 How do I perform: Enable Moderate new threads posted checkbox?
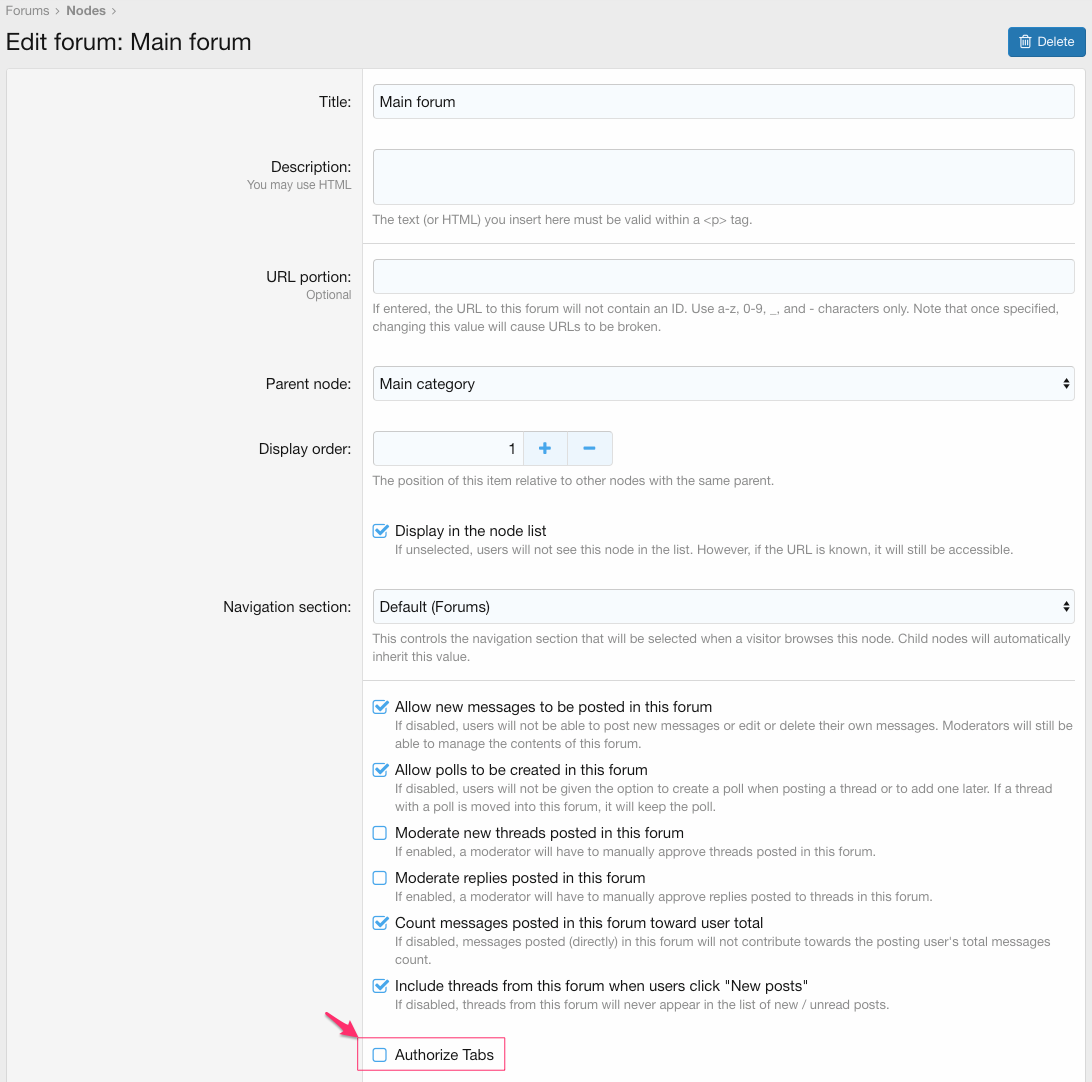tap(380, 833)
